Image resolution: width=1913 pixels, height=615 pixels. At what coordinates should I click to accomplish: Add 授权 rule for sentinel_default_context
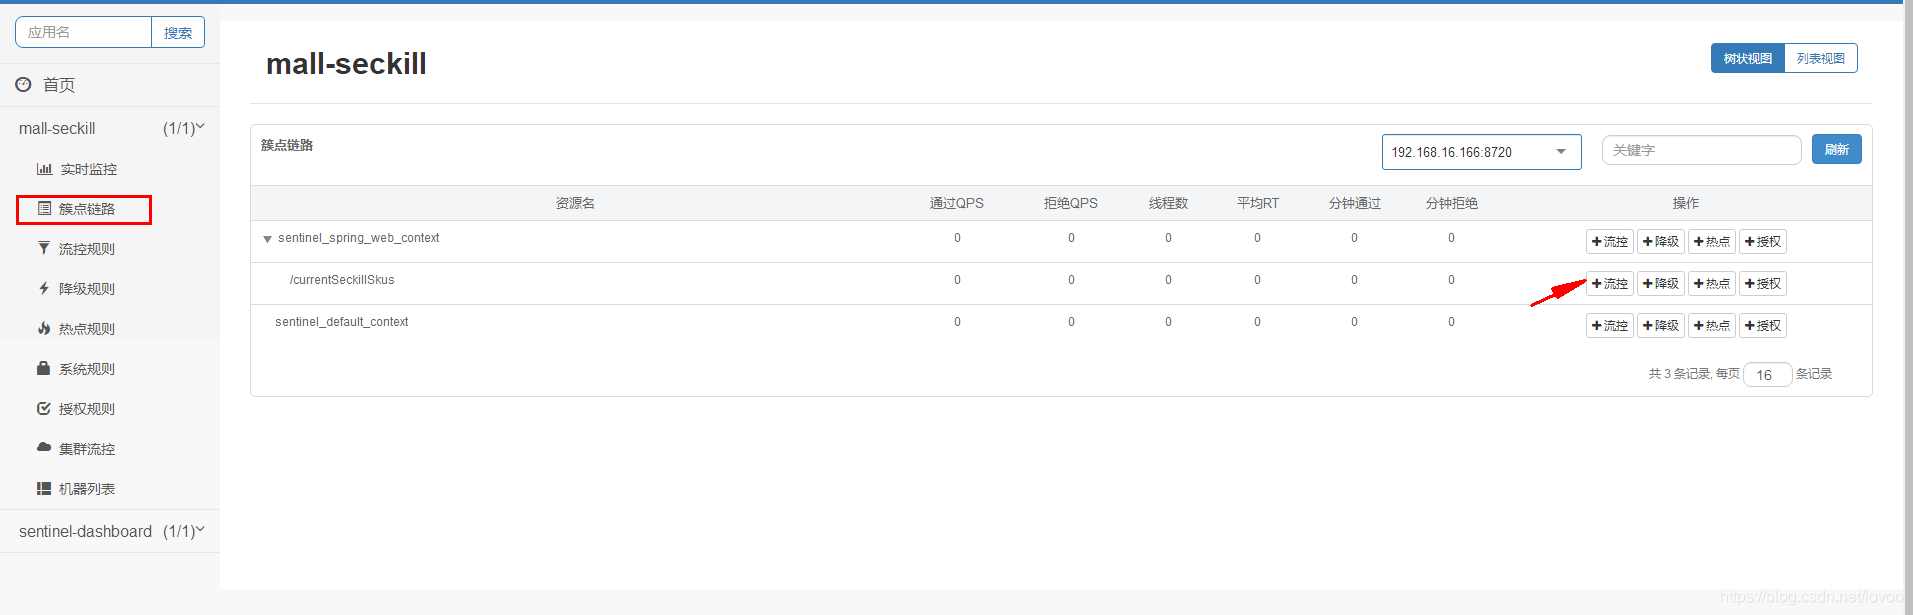coord(1762,326)
